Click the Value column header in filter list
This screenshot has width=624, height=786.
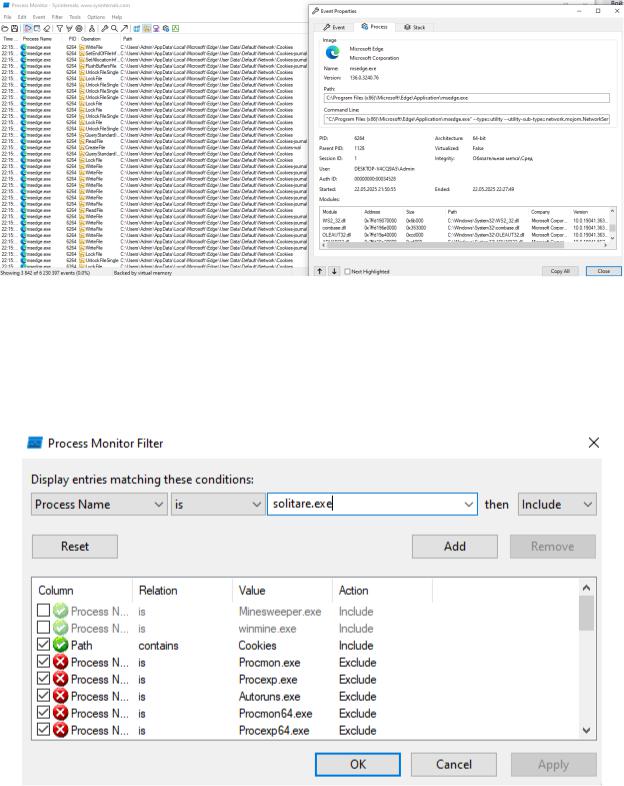(x=282, y=591)
